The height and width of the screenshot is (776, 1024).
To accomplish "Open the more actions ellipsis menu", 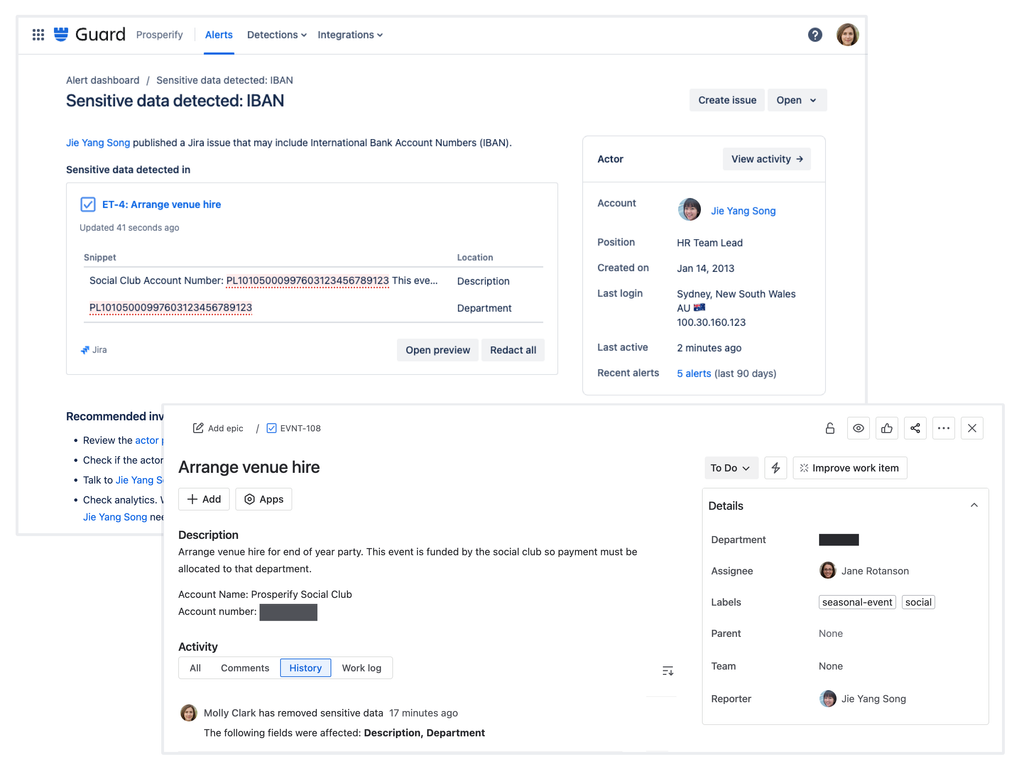I will tap(944, 428).
